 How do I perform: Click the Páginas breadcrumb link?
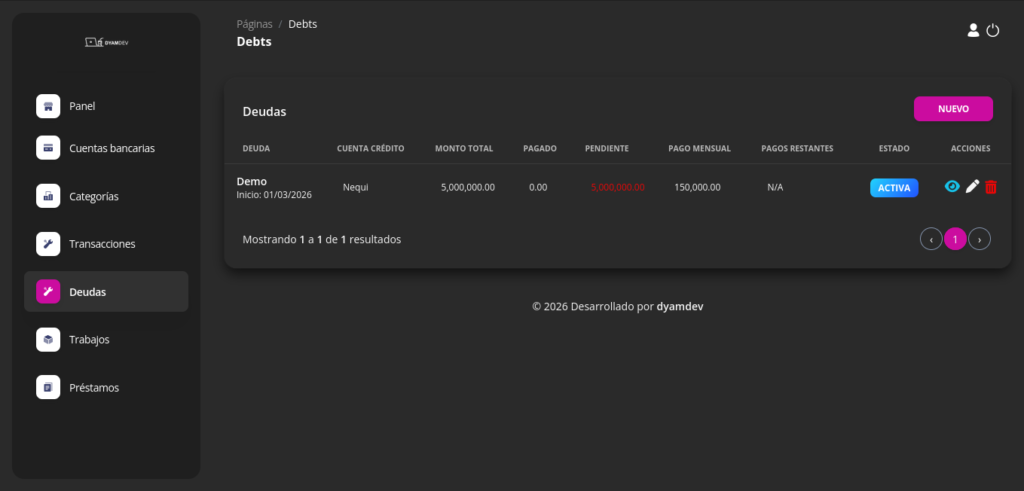[254, 24]
